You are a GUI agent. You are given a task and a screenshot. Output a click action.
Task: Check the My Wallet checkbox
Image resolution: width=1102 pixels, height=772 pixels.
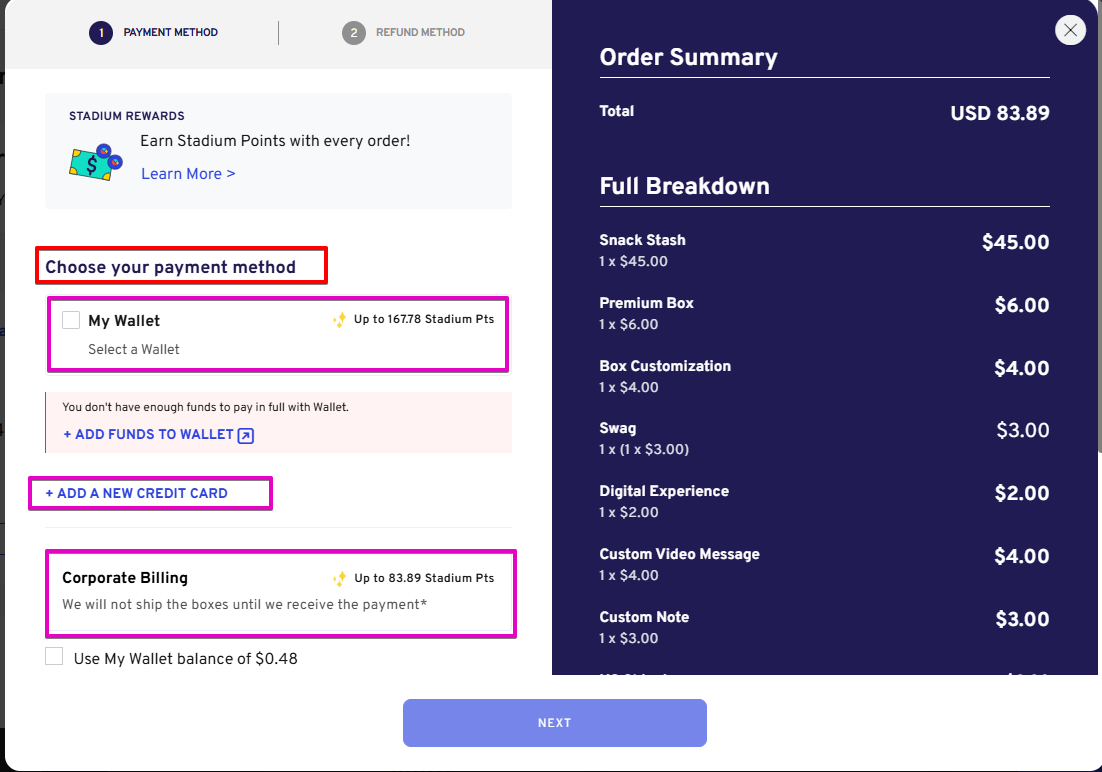tap(71, 320)
